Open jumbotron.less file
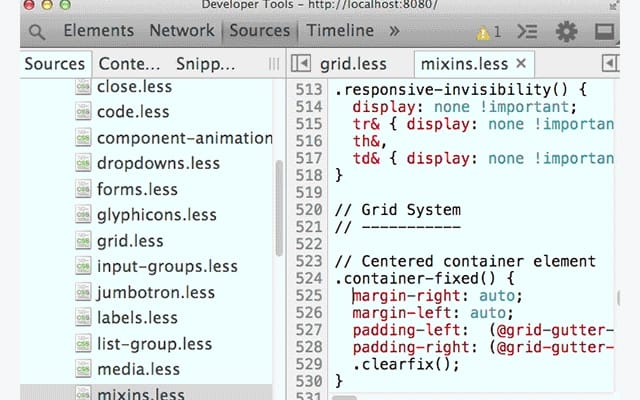The height and width of the screenshot is (400, 640). click(156, 293)
